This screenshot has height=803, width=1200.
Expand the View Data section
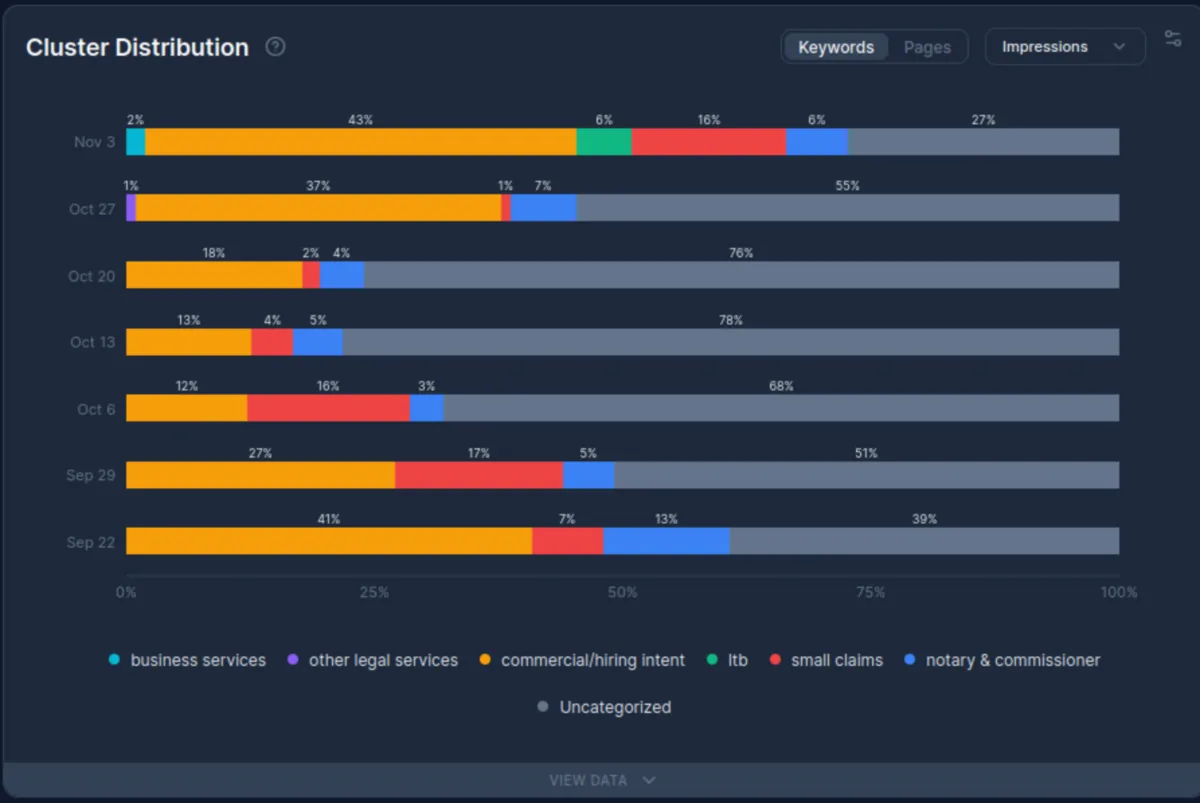(600, 780)
